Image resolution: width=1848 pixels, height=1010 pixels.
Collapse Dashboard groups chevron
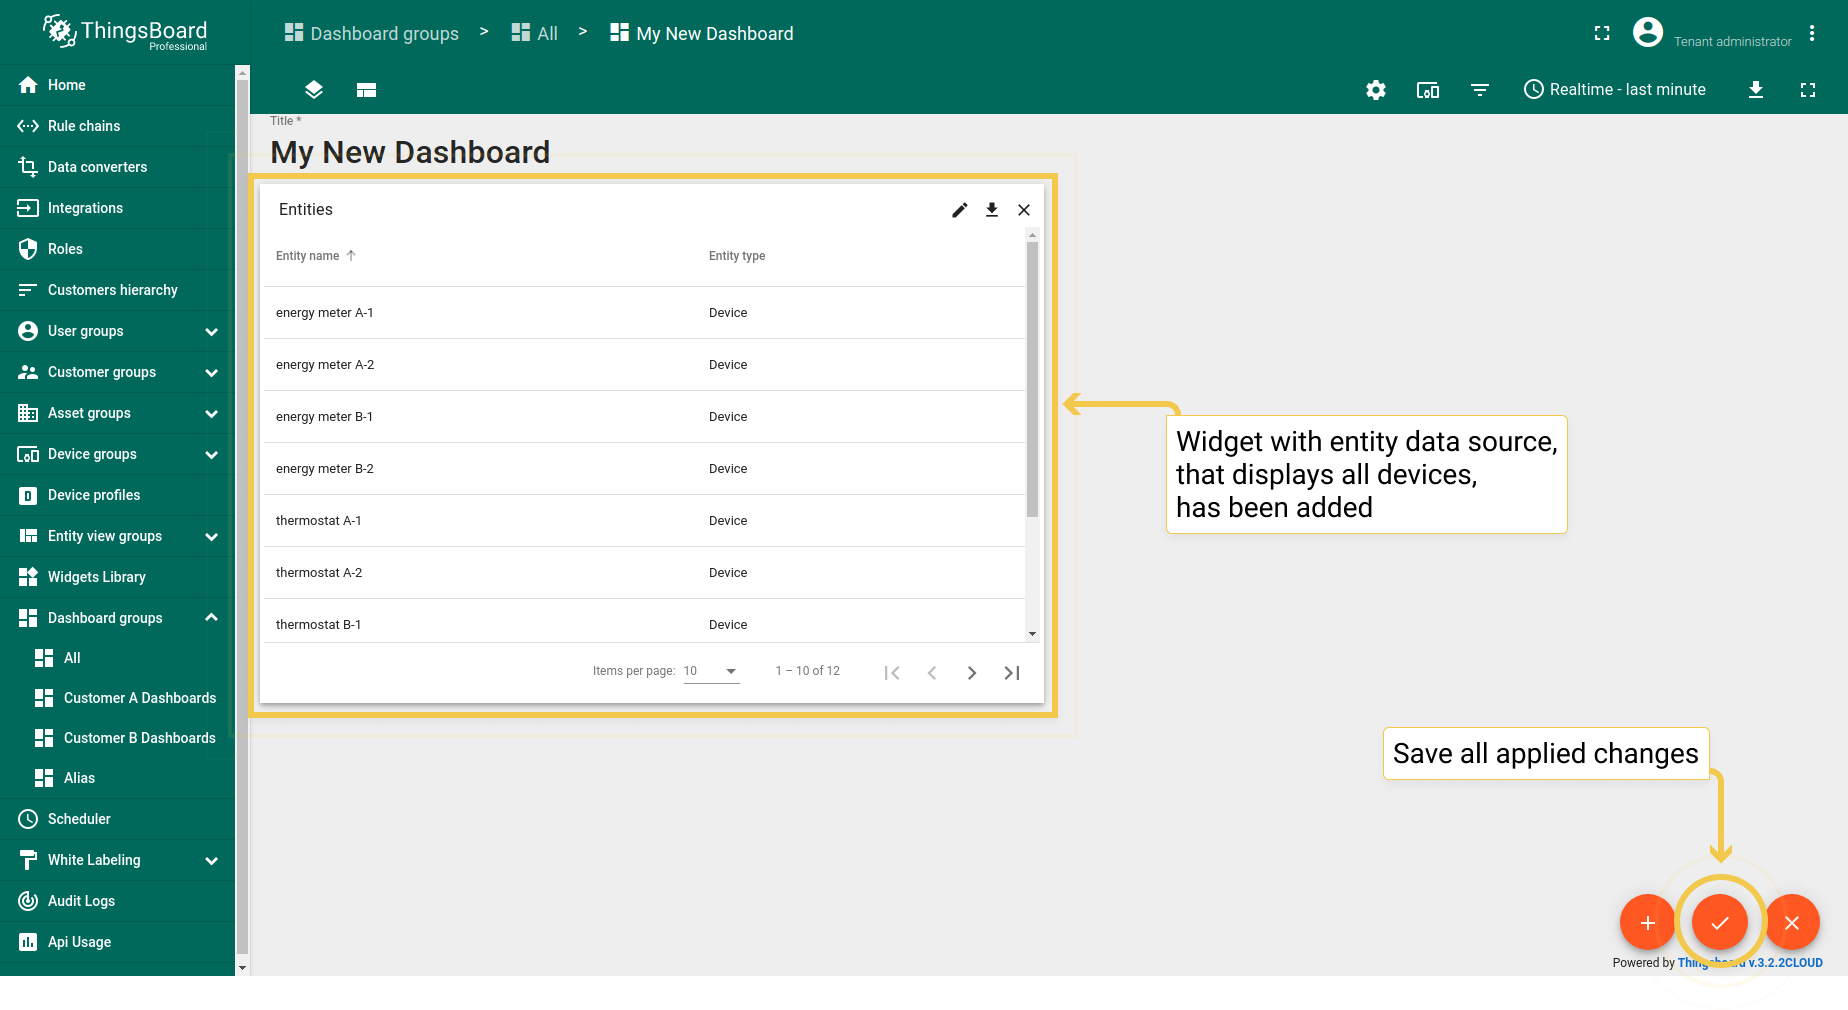coord(211,617)
